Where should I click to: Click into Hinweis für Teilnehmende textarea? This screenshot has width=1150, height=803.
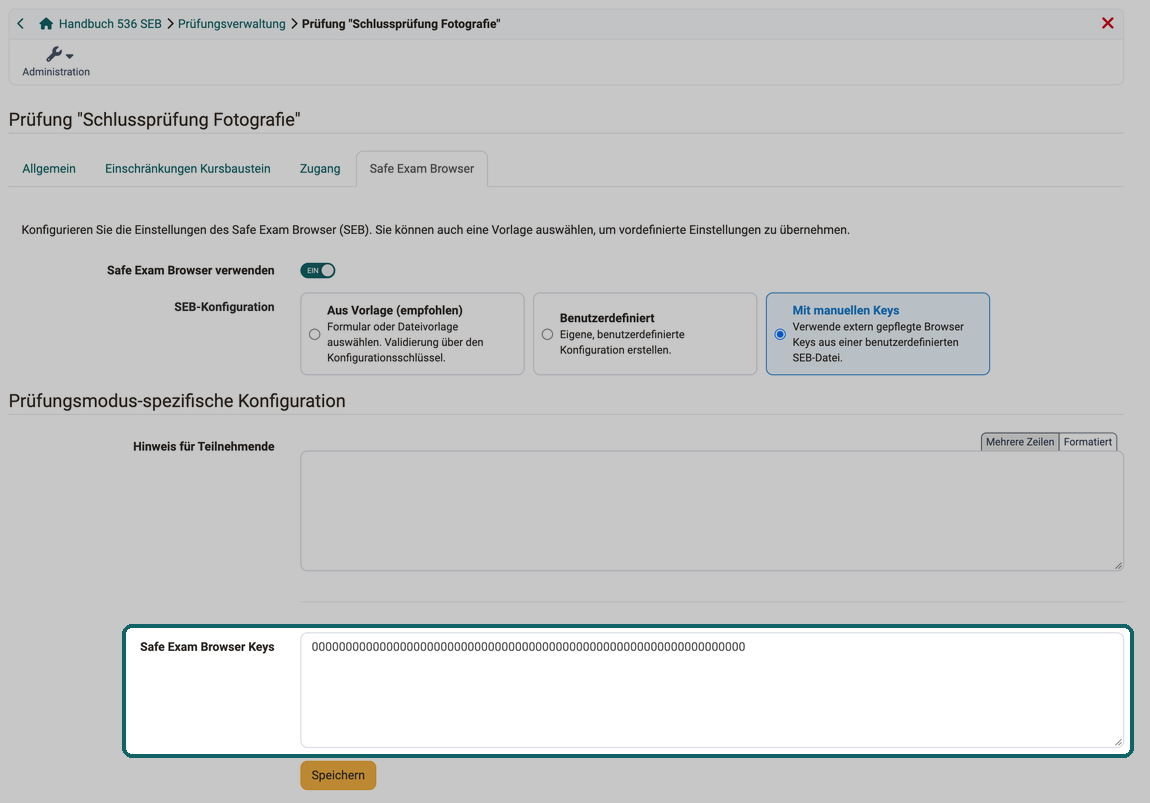(711, 510)
